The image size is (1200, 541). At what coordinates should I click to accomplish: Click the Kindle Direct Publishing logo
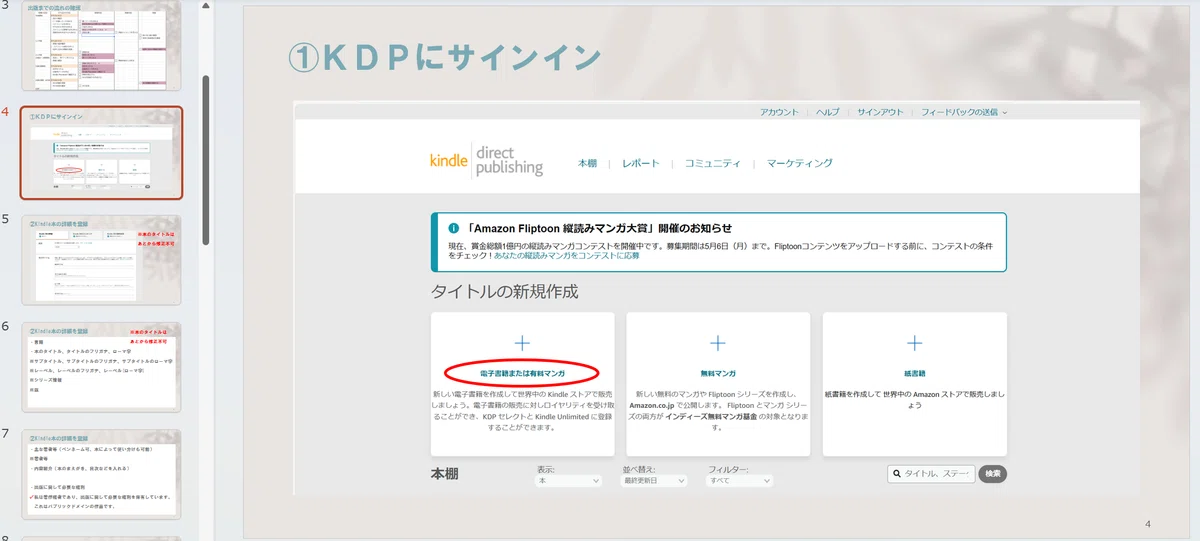tap(486, 161)
